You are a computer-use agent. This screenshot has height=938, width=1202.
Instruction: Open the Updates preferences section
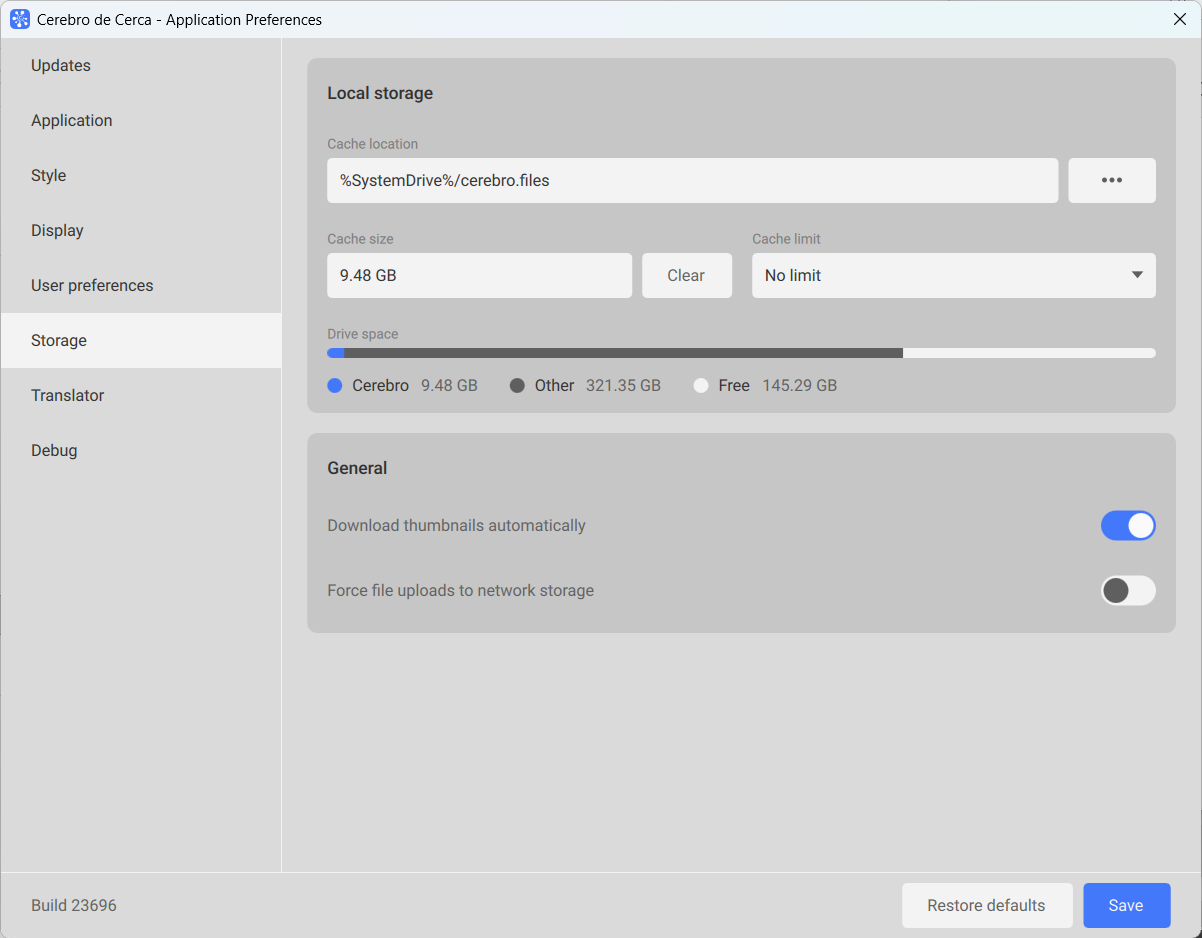(x=61, y=66)
